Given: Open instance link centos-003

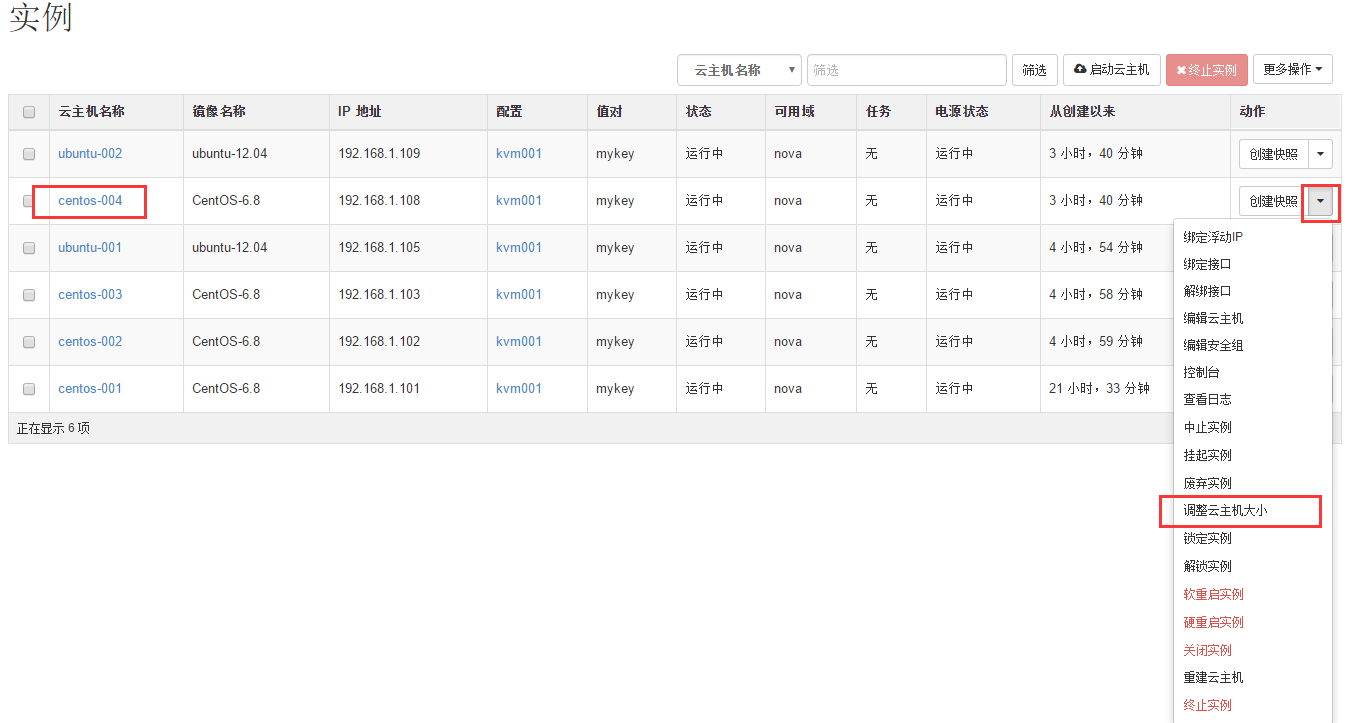Looking at the screenshot, I should coord(90,295).
